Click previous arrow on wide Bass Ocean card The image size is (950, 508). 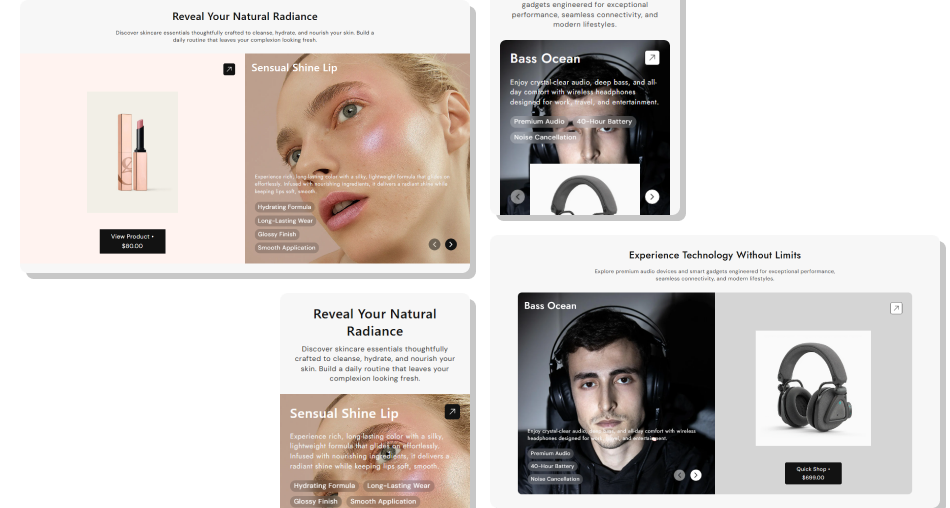pyautogui.click(x=680, y=475)
